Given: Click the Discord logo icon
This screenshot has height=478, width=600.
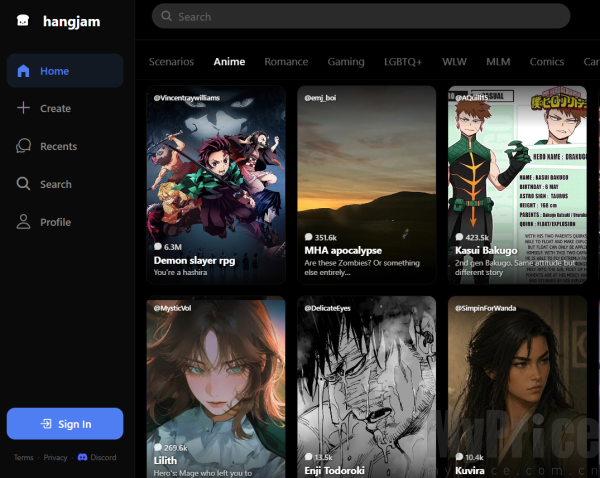Looking at the screenshot, I should (82, 457).
